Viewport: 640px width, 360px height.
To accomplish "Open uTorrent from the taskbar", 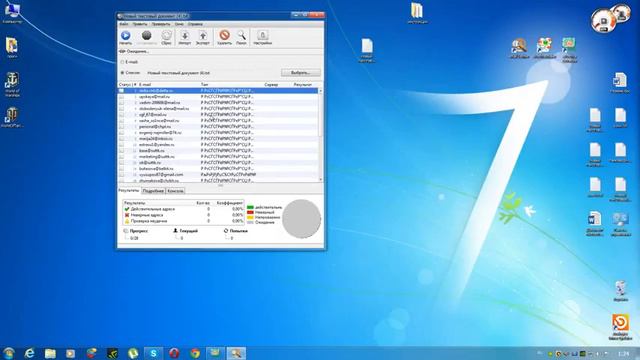I will tap(133, 353).
